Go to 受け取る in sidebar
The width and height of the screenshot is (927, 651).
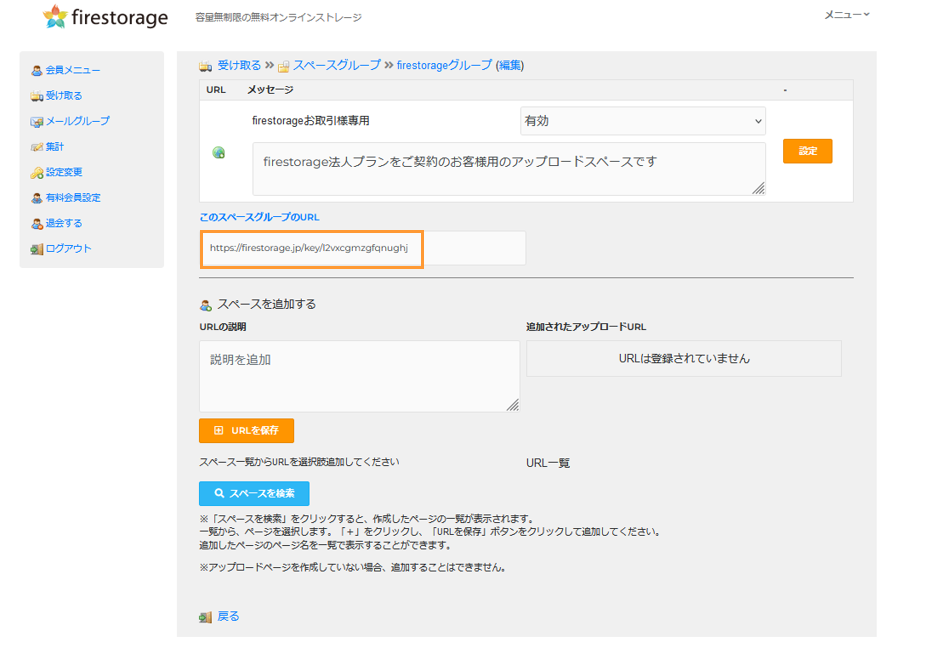pyautogui.click(x=64, y=95)
